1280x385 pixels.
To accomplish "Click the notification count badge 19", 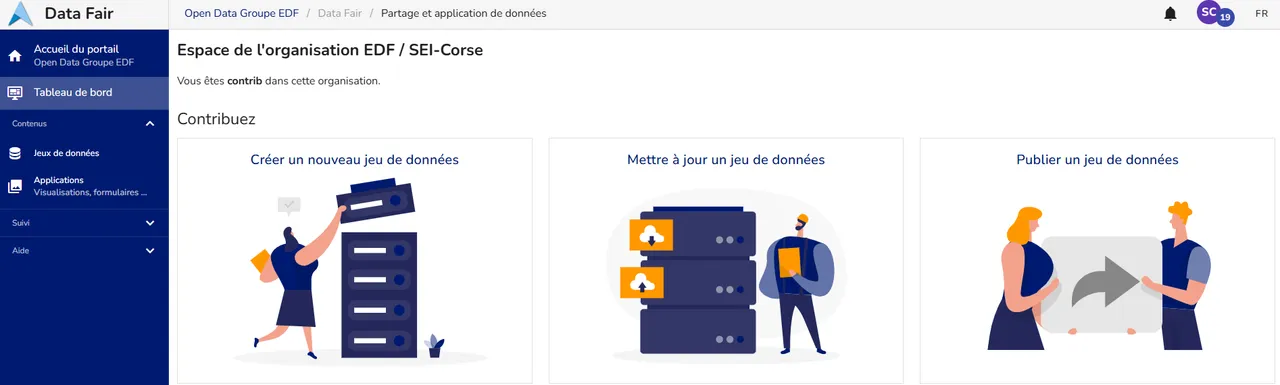I will (x=1226, y=17).
